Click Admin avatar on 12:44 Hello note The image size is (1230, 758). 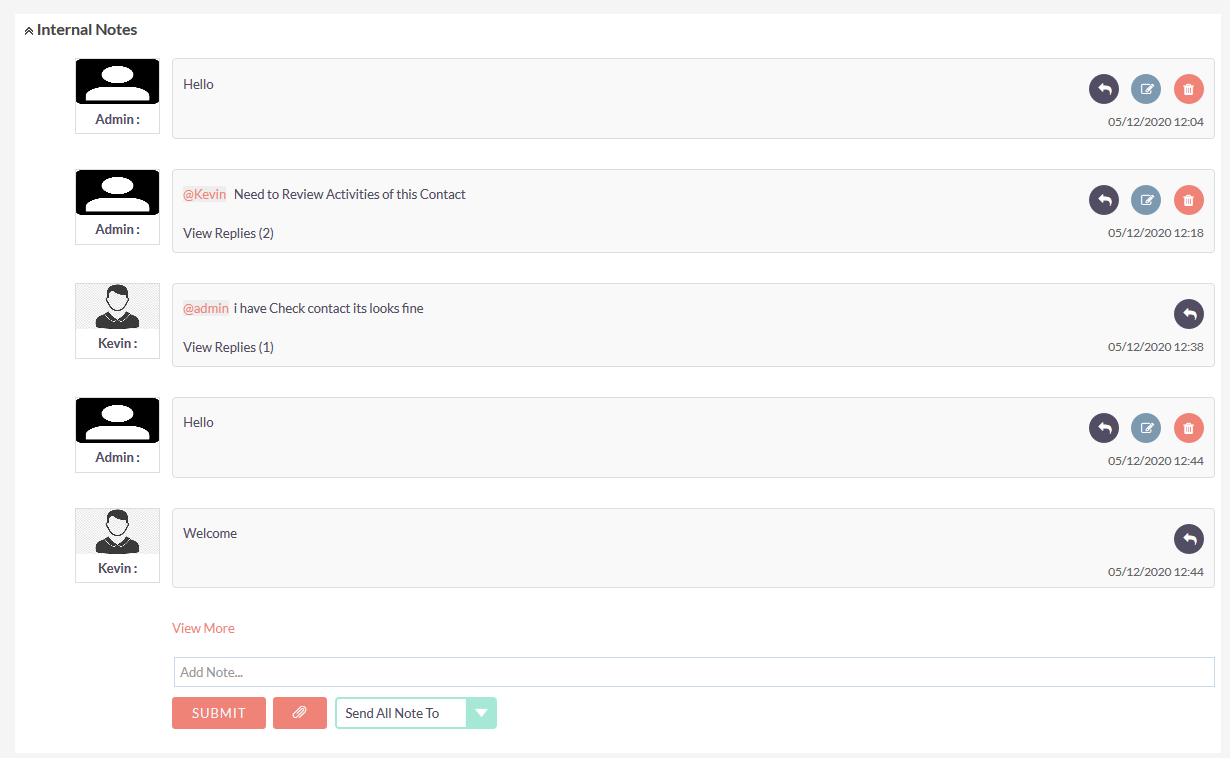click(117, 420)
